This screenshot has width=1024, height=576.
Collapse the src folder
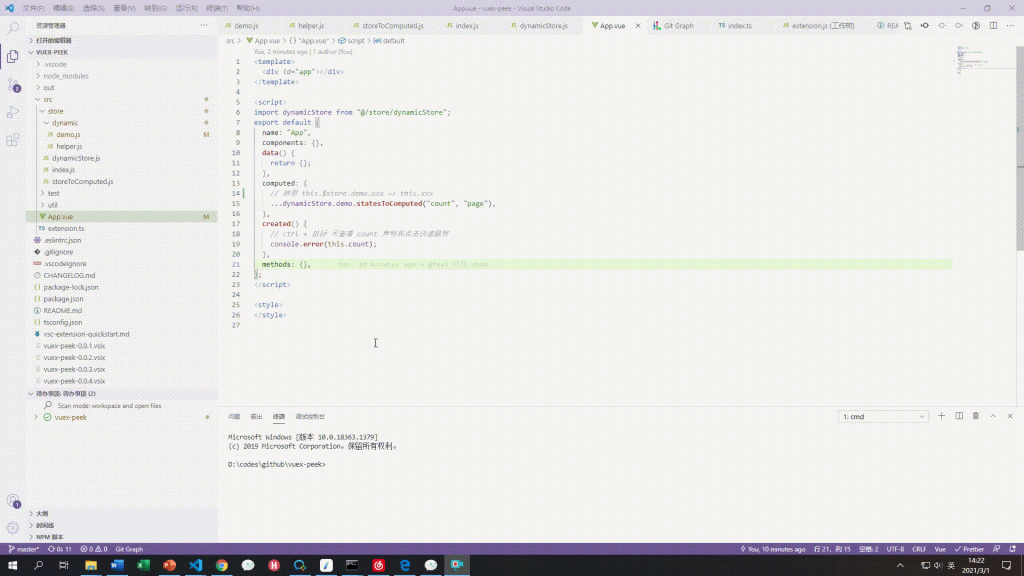(47, 99)
